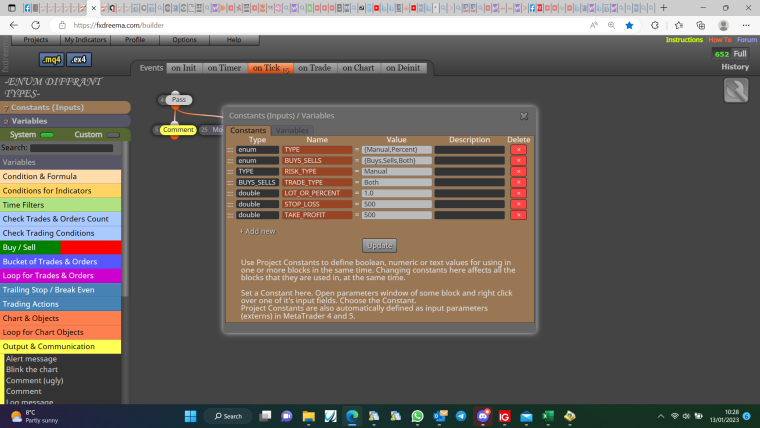The image size is (760, 428).
Task: Click the Update button
Action: pos(380,246)
